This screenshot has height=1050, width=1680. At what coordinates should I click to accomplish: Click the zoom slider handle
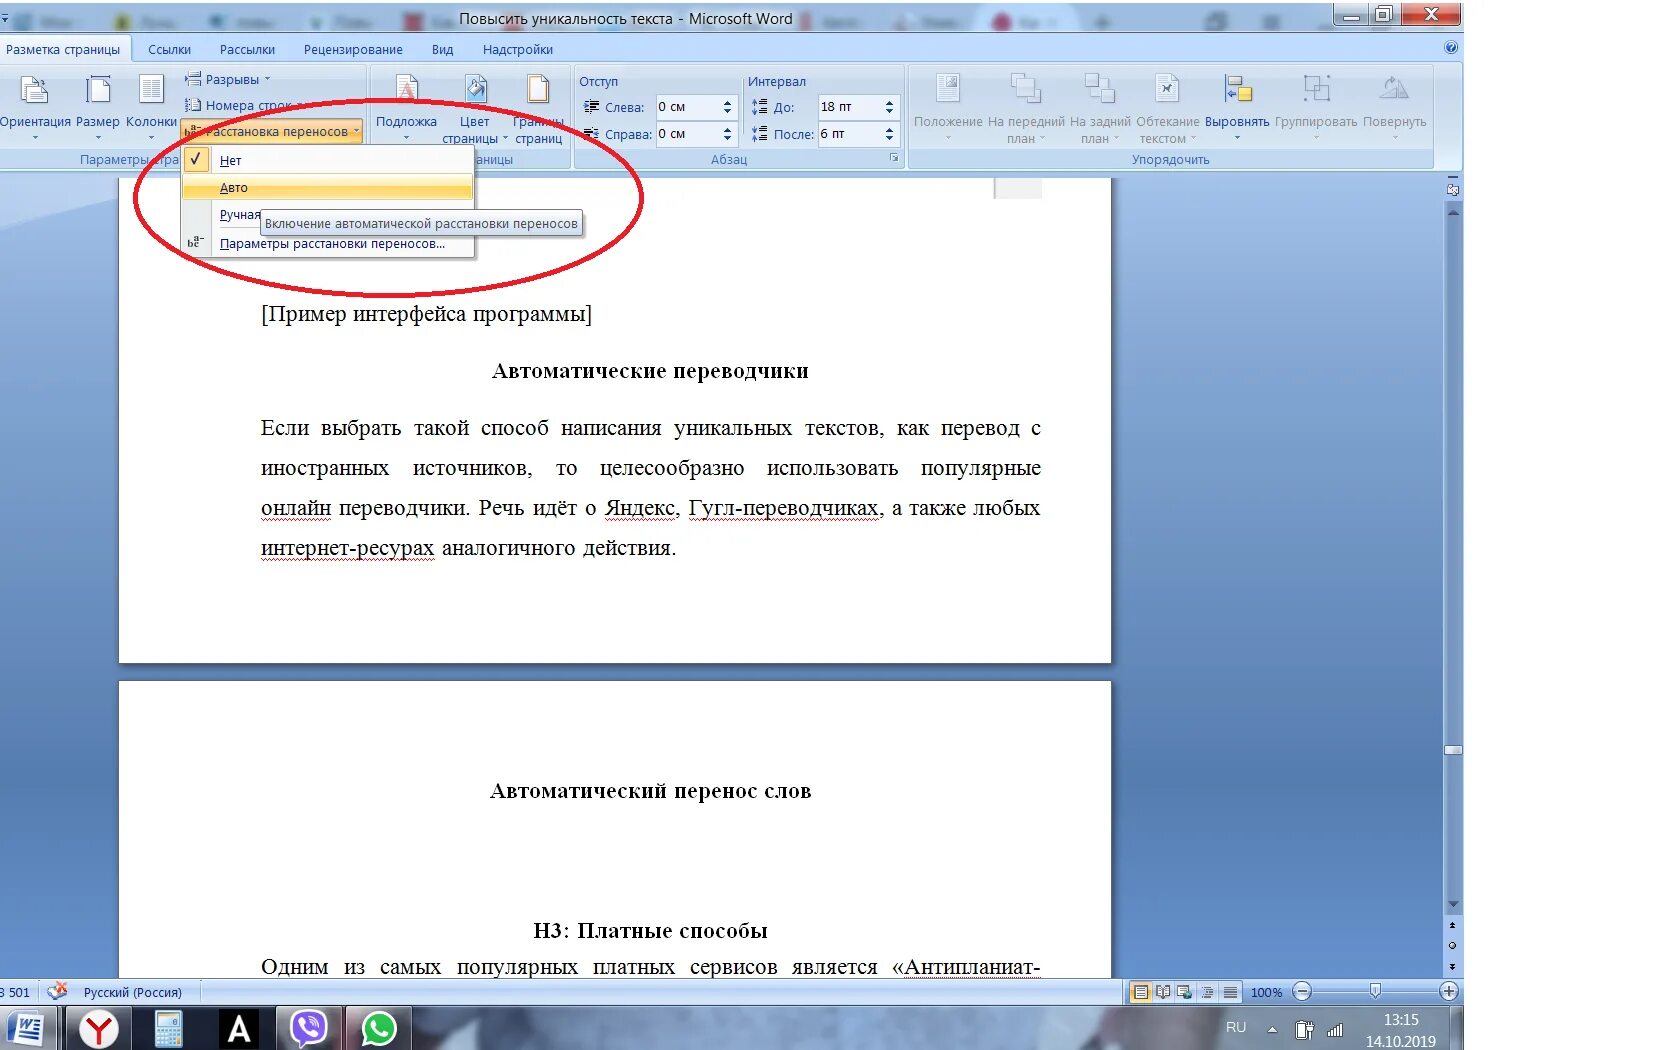1375,991
